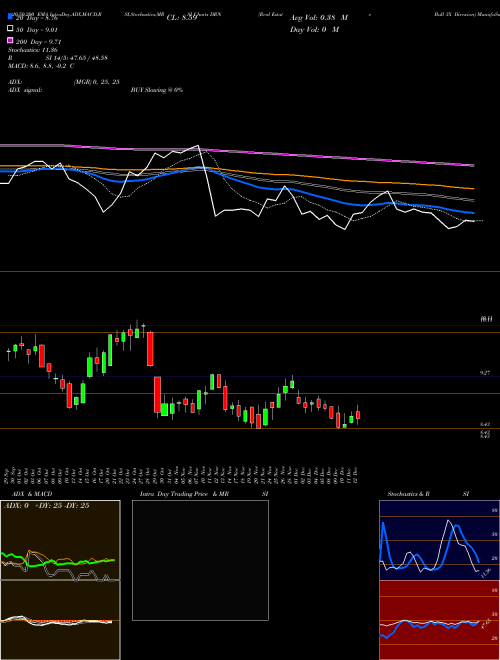This screenshot has width=500, height=660.
Task: Click the 'Day Vol: 0 M' label
Action: pos(314,29)
